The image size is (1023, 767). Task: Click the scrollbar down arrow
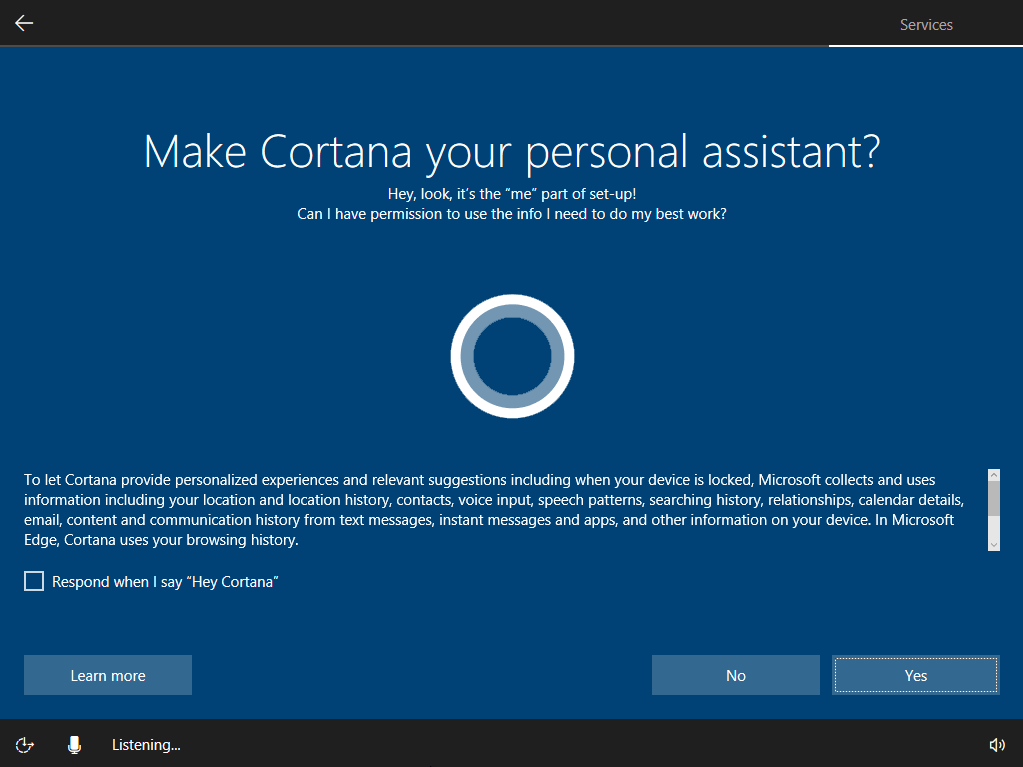[x=993, y=543]
